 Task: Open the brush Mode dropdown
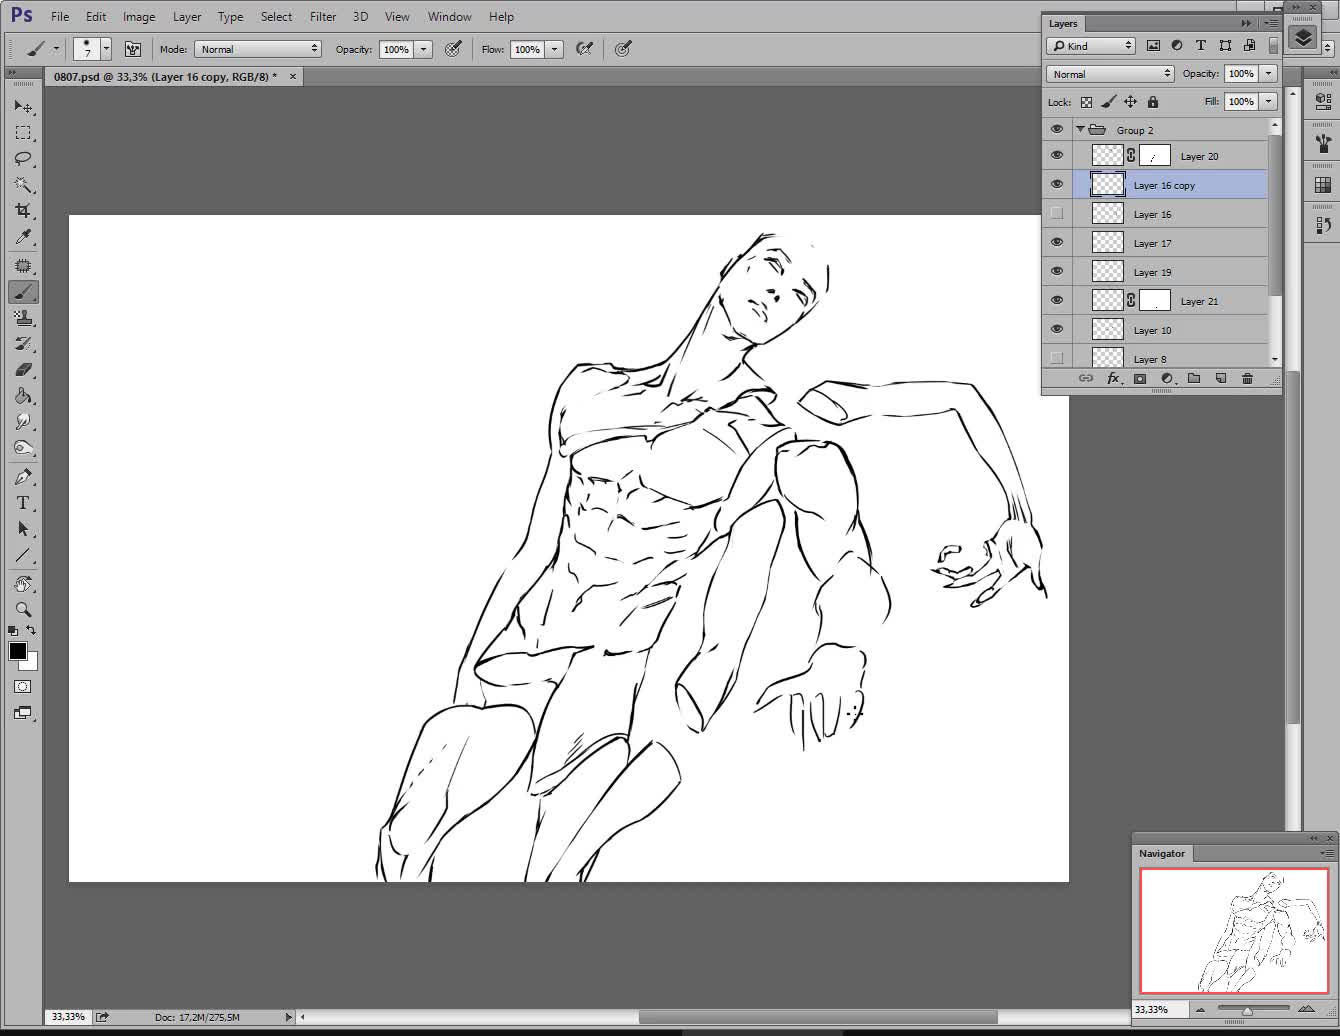tap(258, 49)
